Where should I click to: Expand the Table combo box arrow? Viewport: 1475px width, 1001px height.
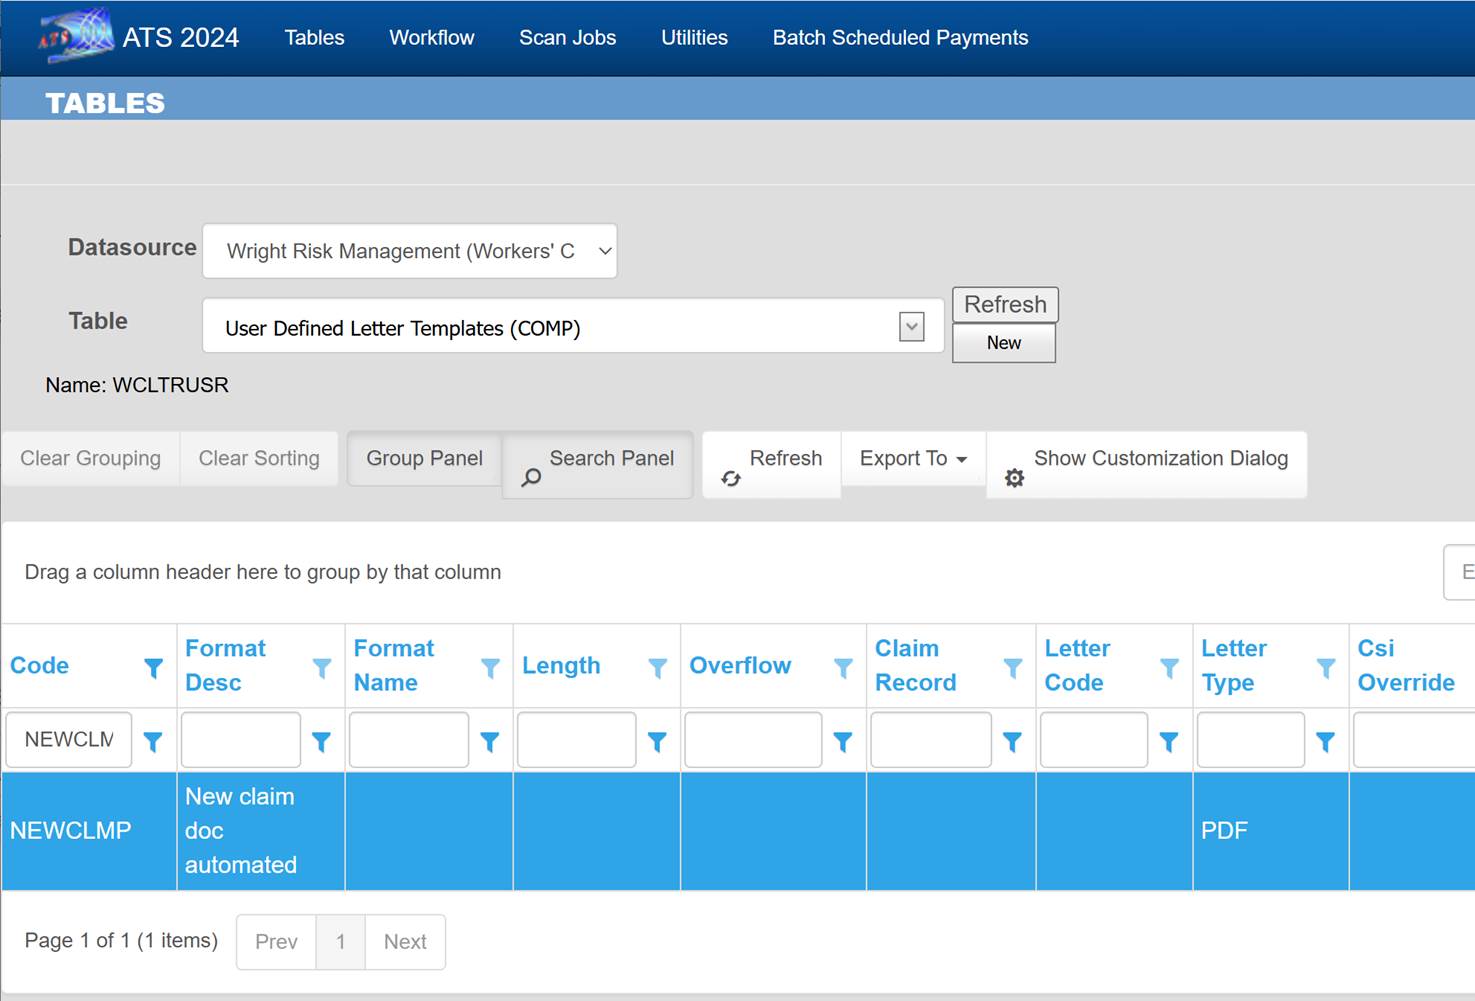pos(911,327)
